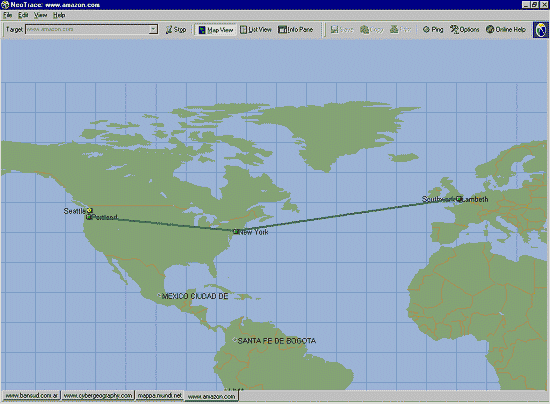Click the Copy toolbar icon
Image resolution: width=550 pixels, height=404 pixels.
click(372, 30)
